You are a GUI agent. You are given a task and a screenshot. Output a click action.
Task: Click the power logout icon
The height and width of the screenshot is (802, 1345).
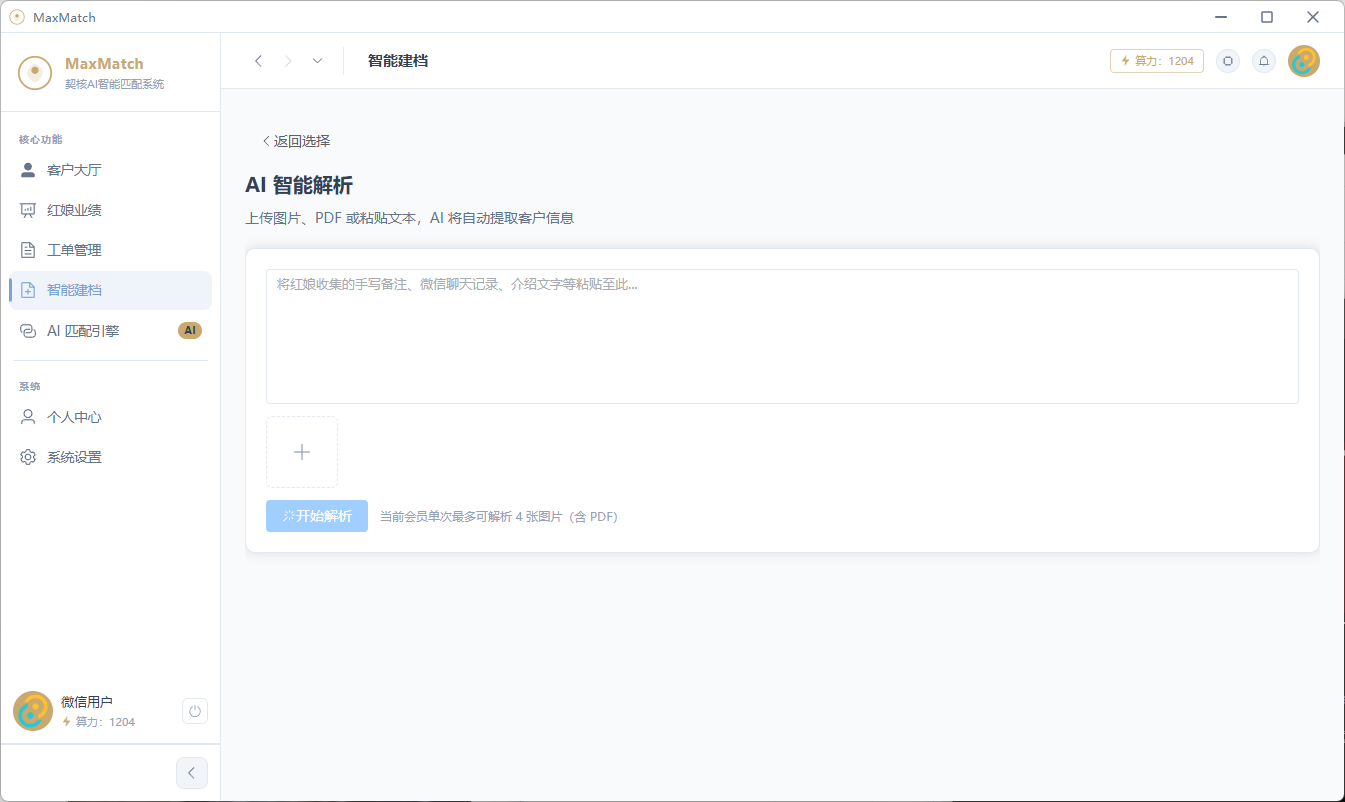pyautogui.click(x=195, y=711)
